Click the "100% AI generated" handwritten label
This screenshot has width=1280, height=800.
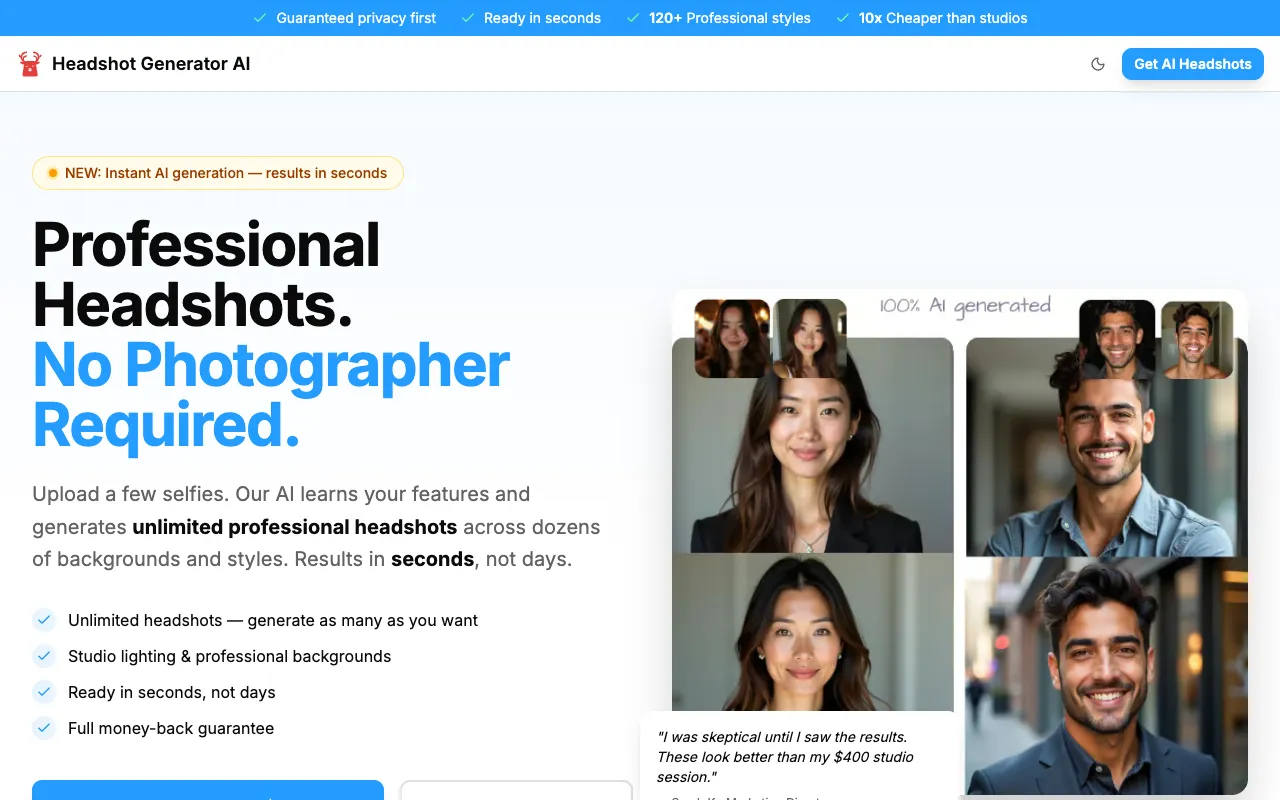(x=965, y=307)
